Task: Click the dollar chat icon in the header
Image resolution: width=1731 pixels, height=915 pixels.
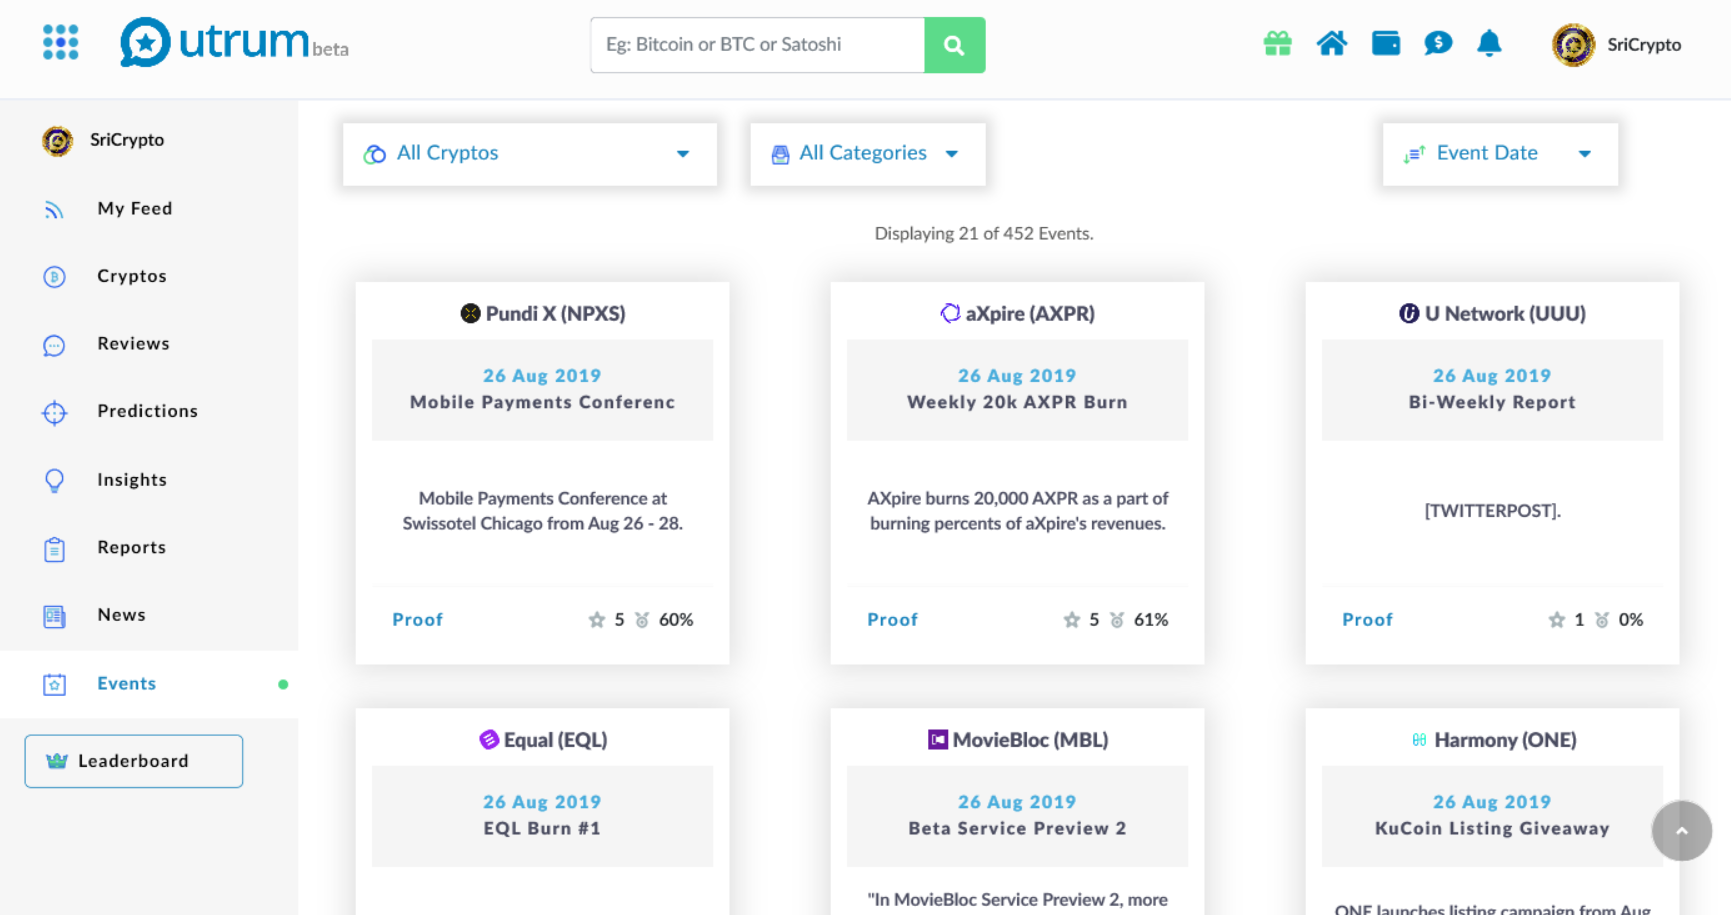Action: tap(1438, 43)
